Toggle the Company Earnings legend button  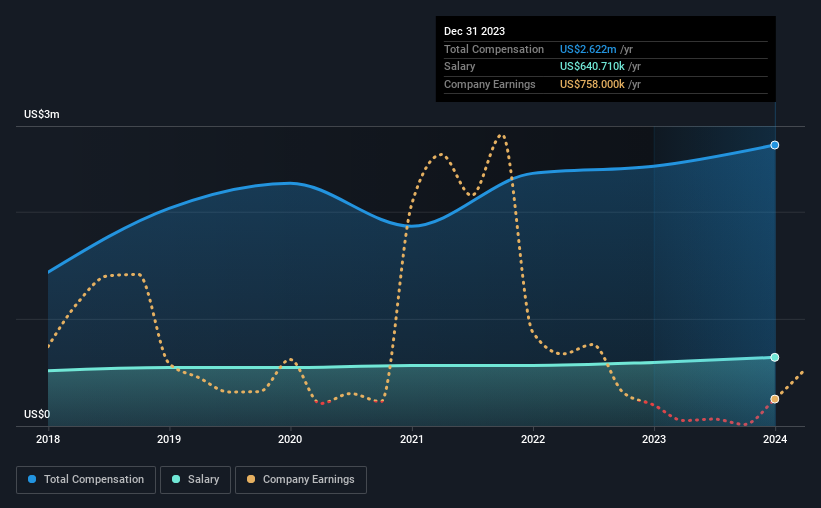301,480
